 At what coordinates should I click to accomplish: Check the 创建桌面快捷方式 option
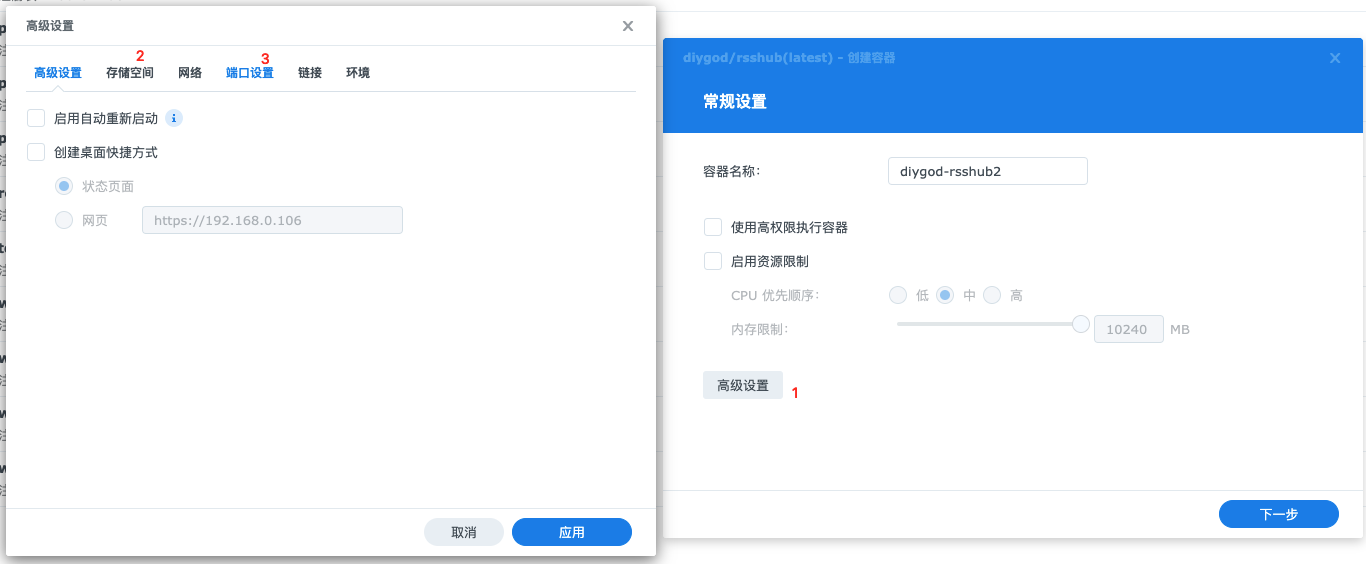(37, 153)
